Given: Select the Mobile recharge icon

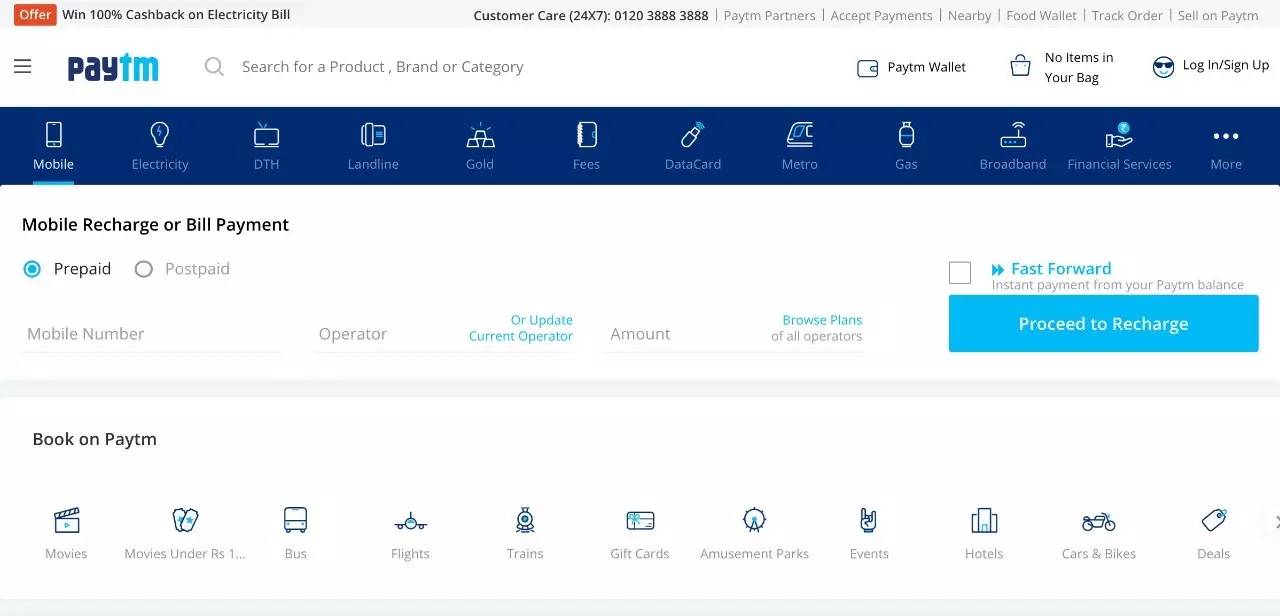Looking at the screenshot, I should (54, 134).
